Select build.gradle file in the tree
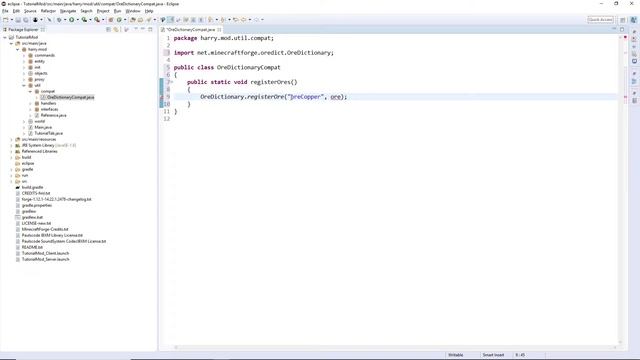The width and height of the screenshot is (640, 360). point(32,187)
